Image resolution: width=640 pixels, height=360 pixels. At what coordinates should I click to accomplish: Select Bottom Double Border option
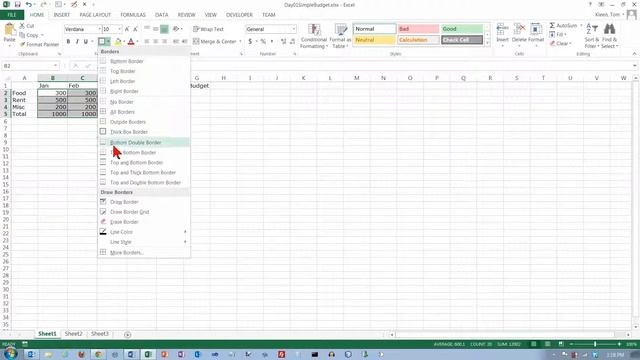pos(144,142)
